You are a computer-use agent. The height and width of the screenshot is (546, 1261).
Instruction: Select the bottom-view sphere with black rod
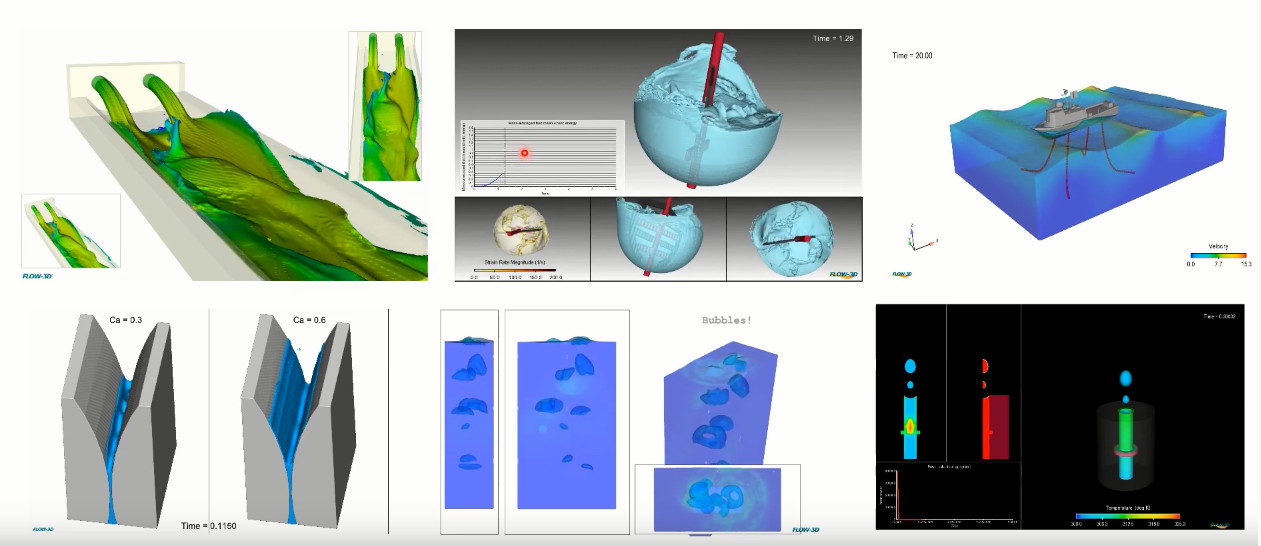(793, 237)
